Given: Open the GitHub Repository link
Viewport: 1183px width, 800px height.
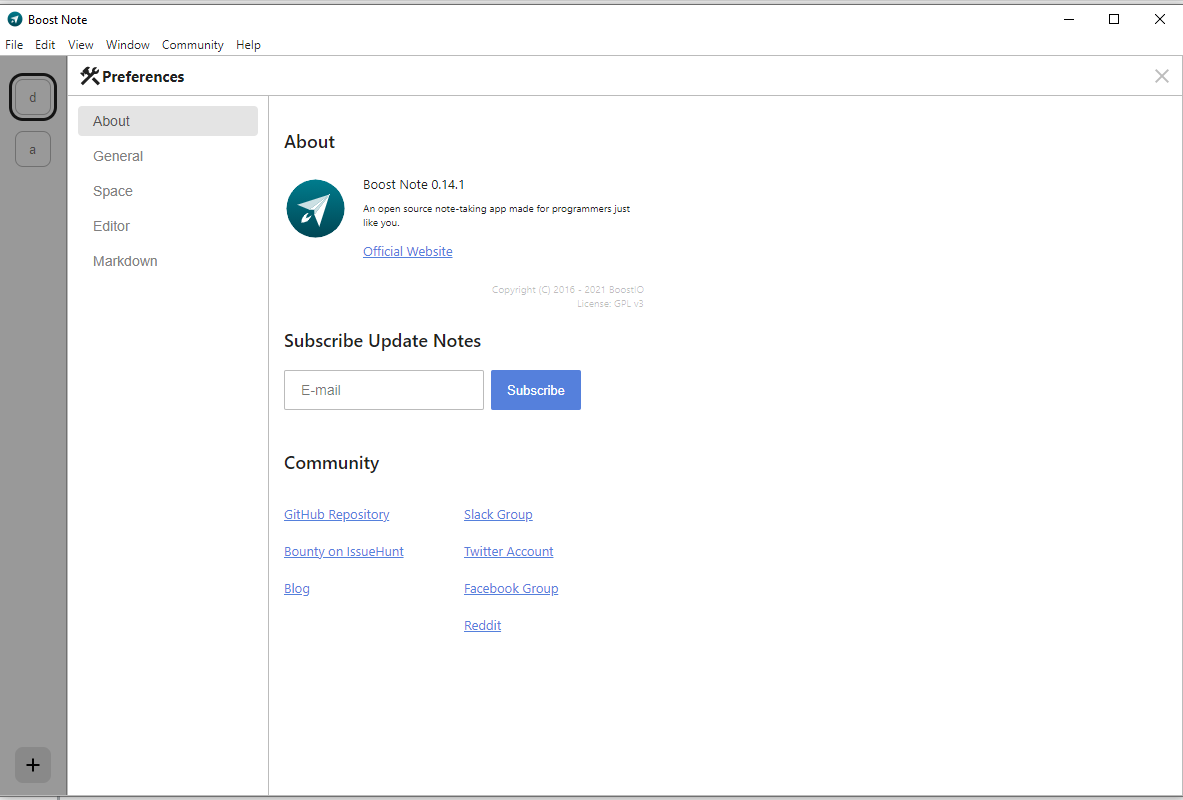Looking at the screenshot, I should pos(336,515).
